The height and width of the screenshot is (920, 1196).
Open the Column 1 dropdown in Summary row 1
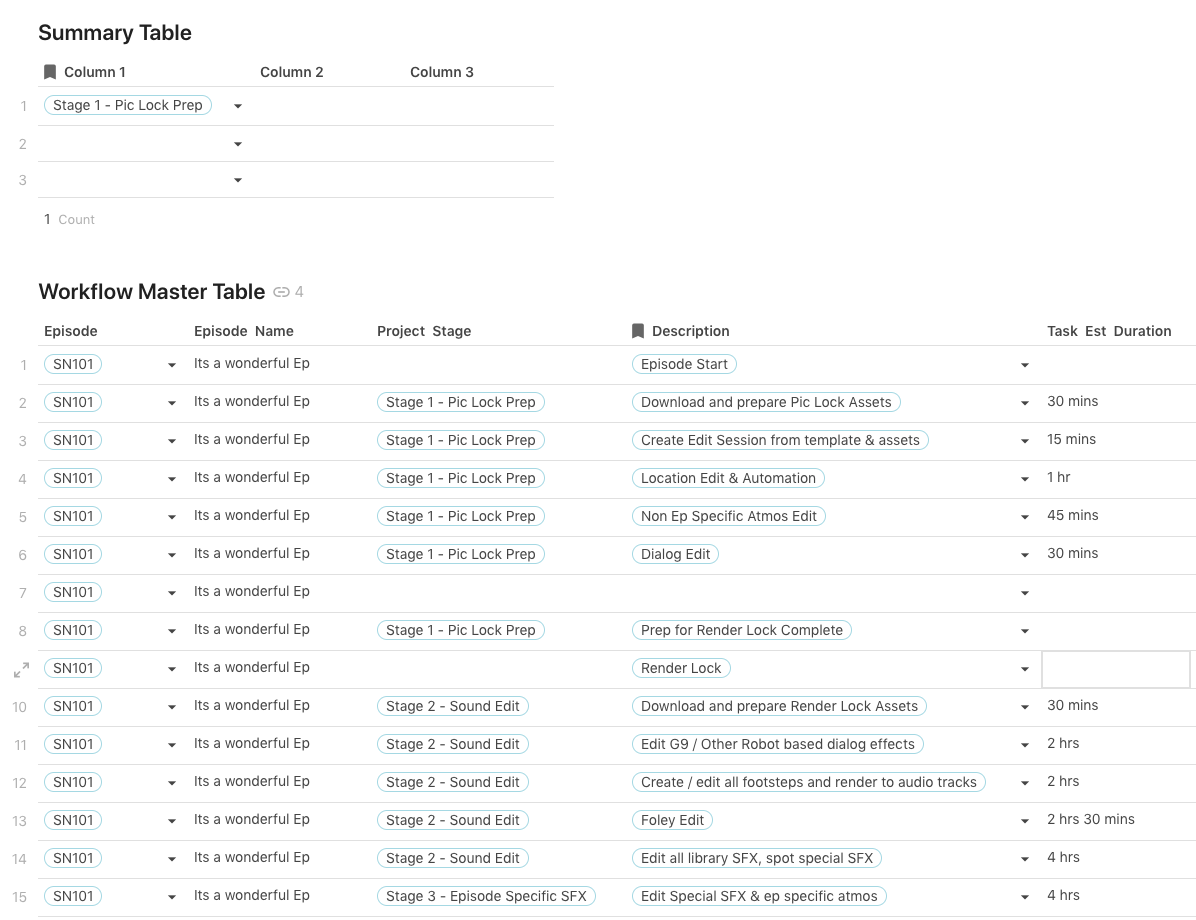pyautogui.click(x=238, y=106)
